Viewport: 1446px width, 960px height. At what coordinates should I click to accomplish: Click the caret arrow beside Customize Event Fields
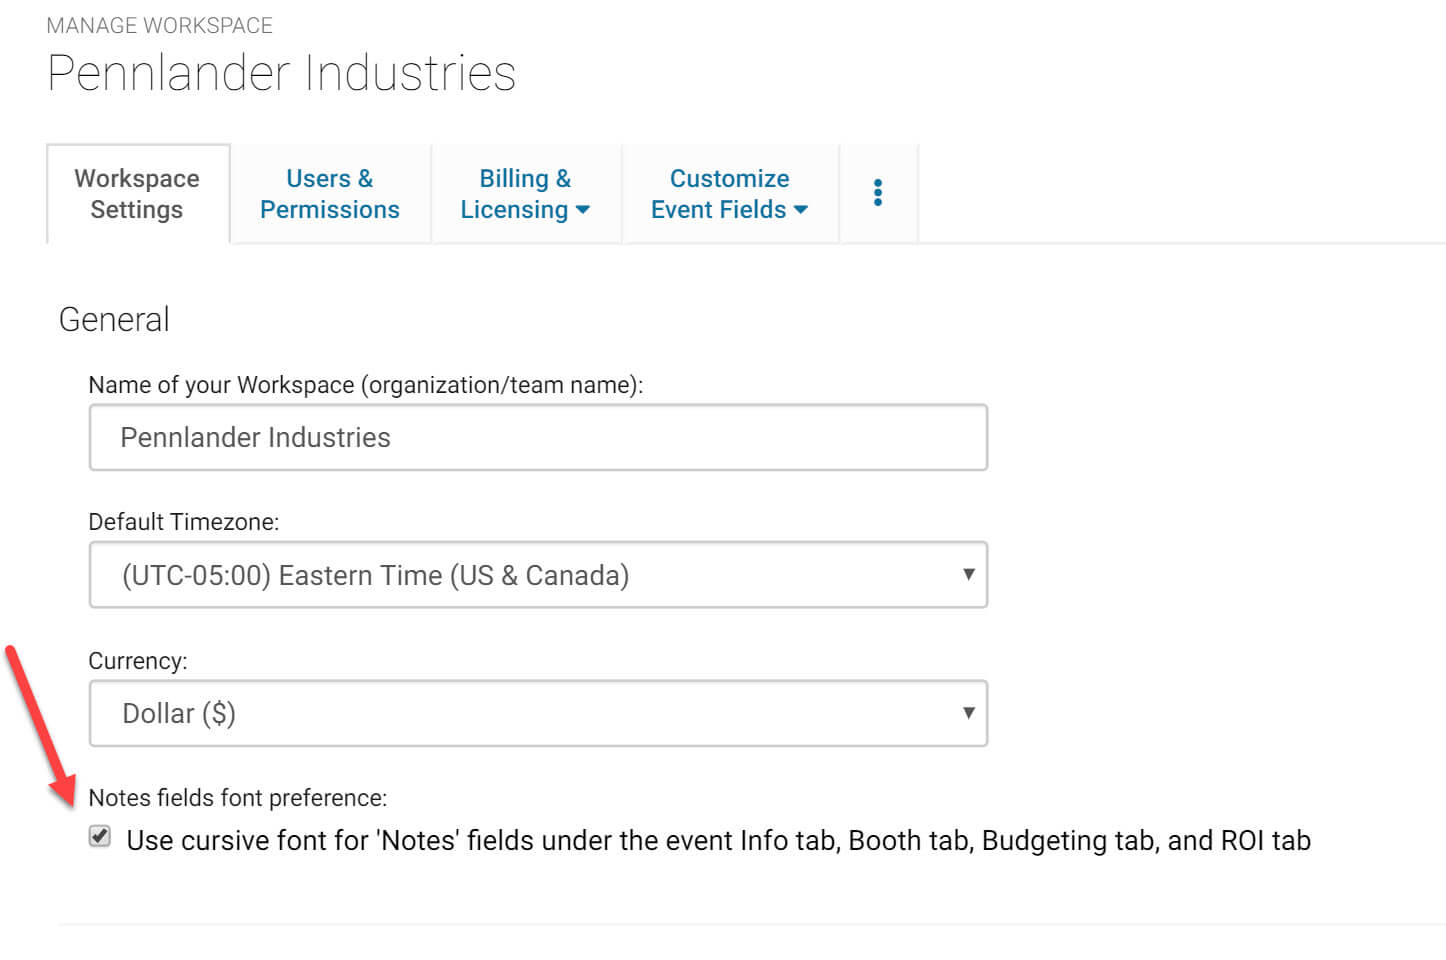[800, 210]
